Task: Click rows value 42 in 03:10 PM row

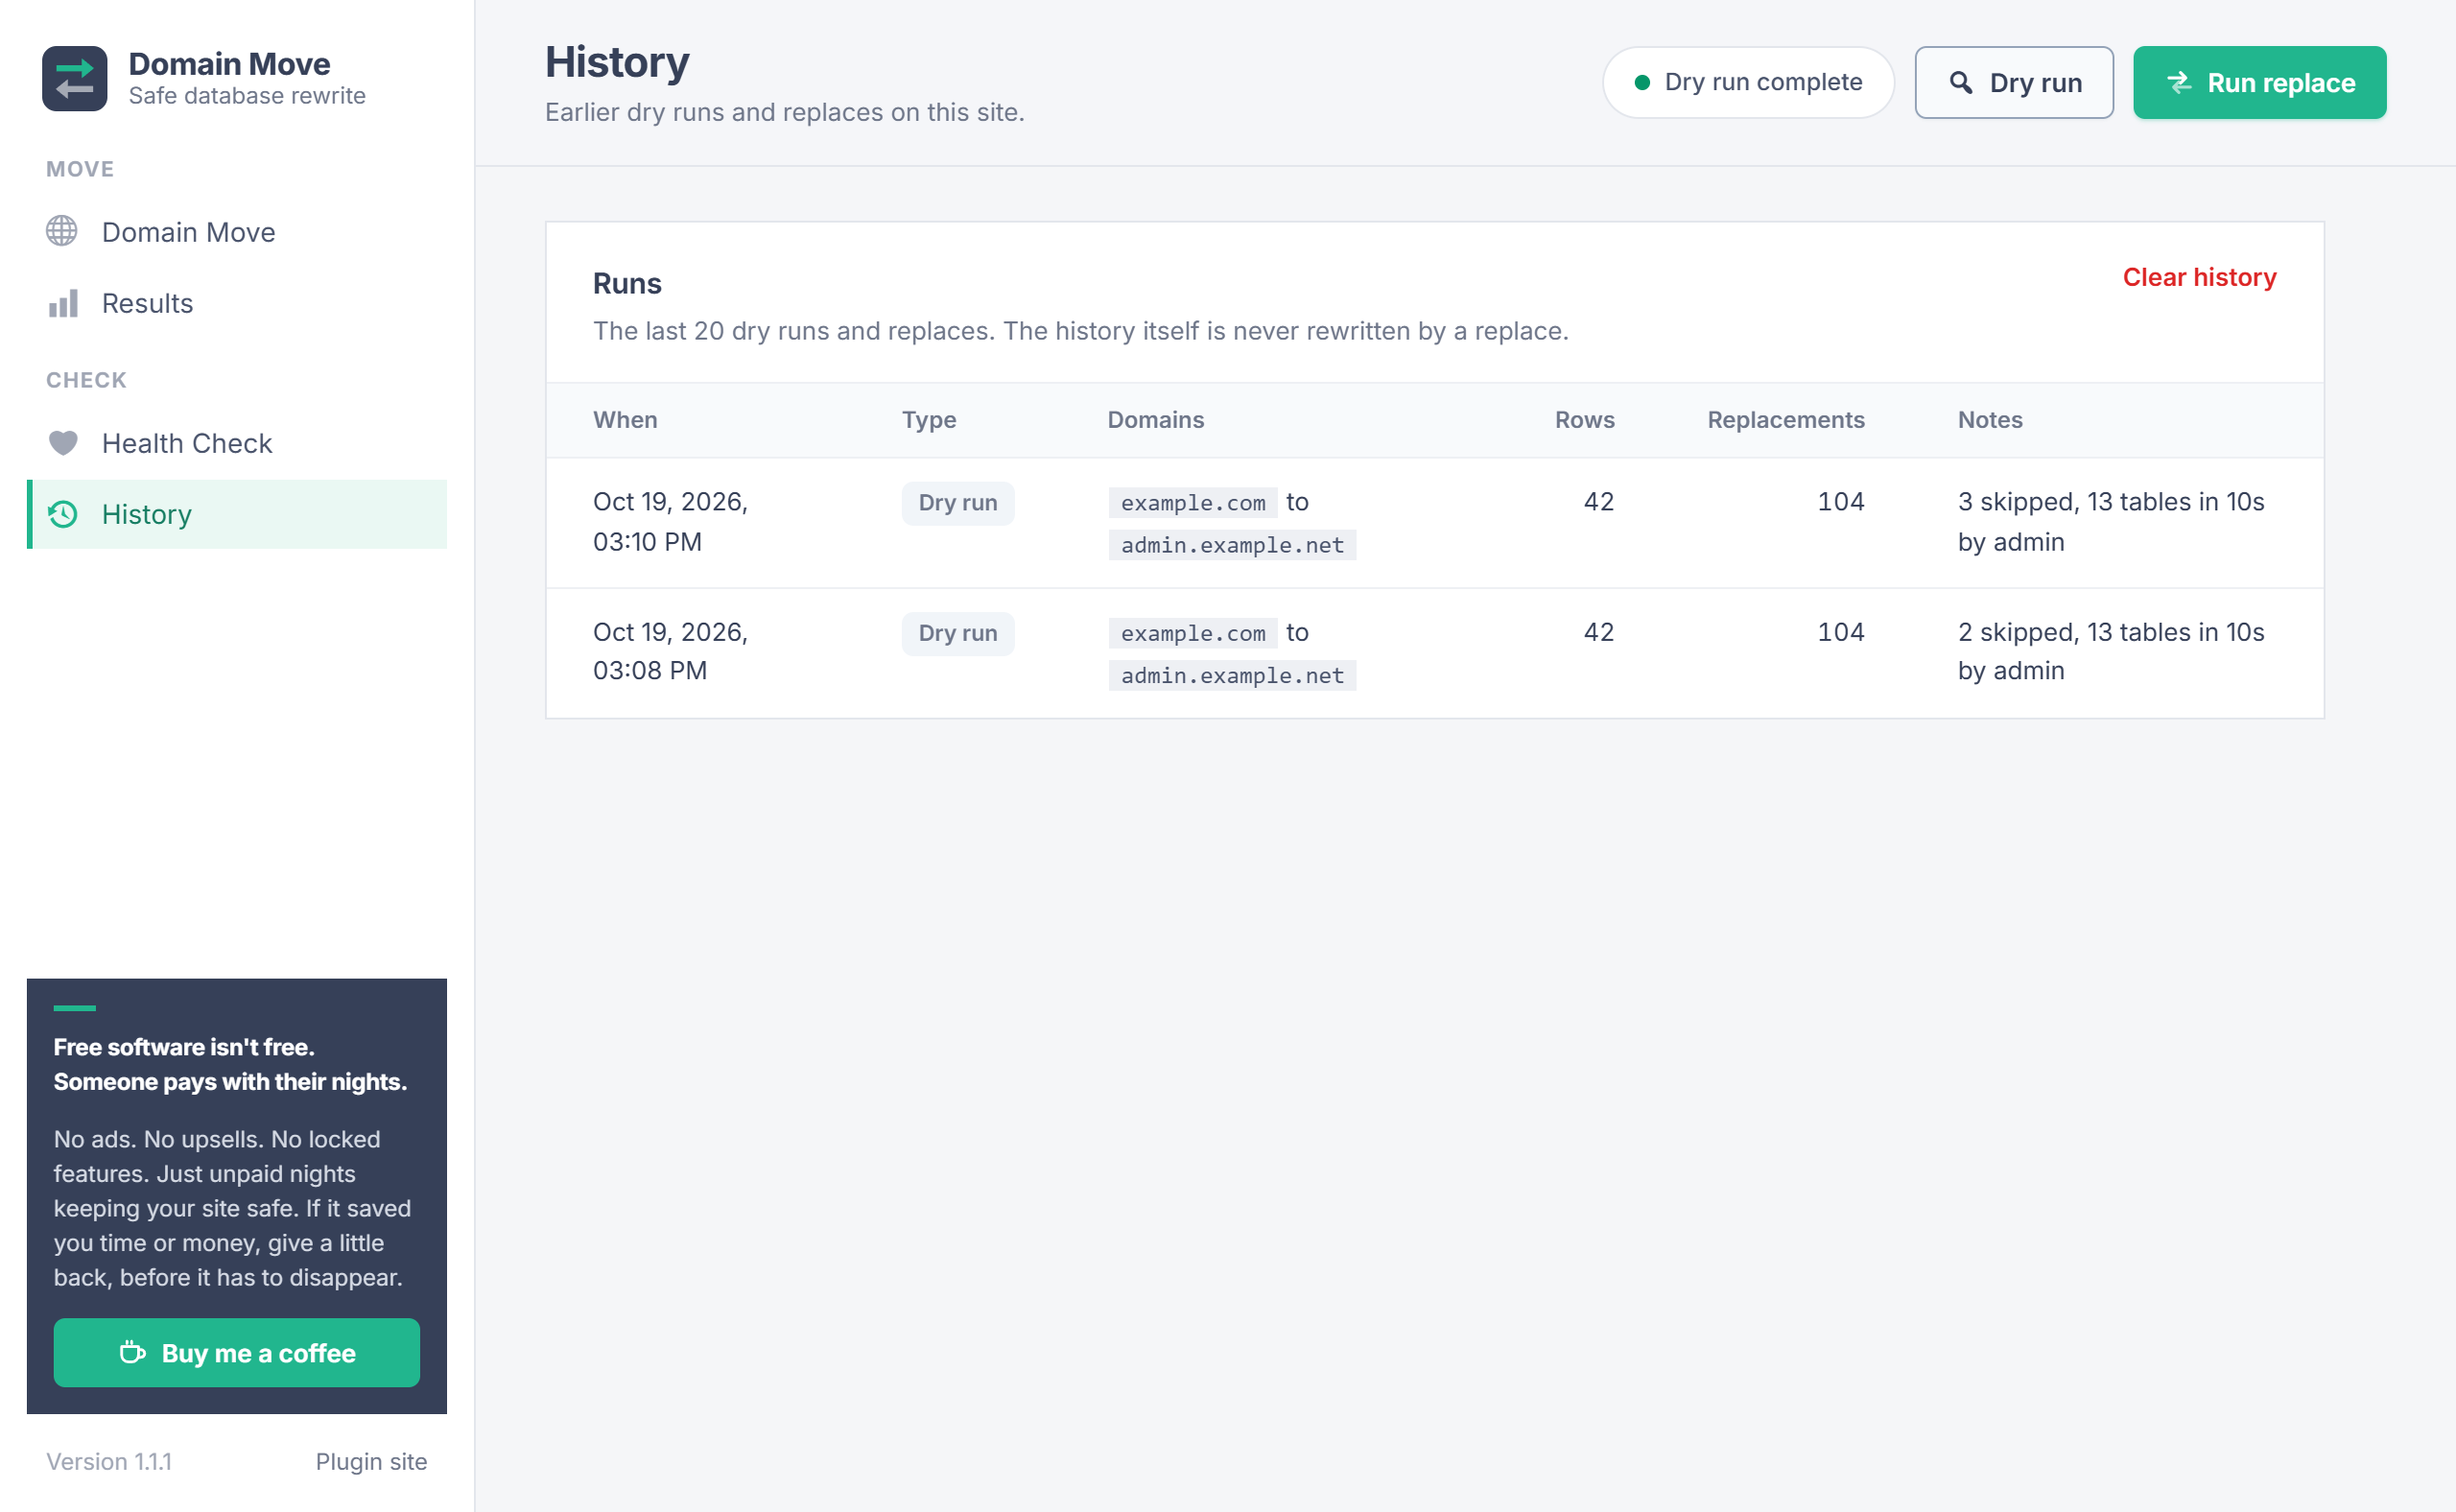Action: [x=1598, y=502]
